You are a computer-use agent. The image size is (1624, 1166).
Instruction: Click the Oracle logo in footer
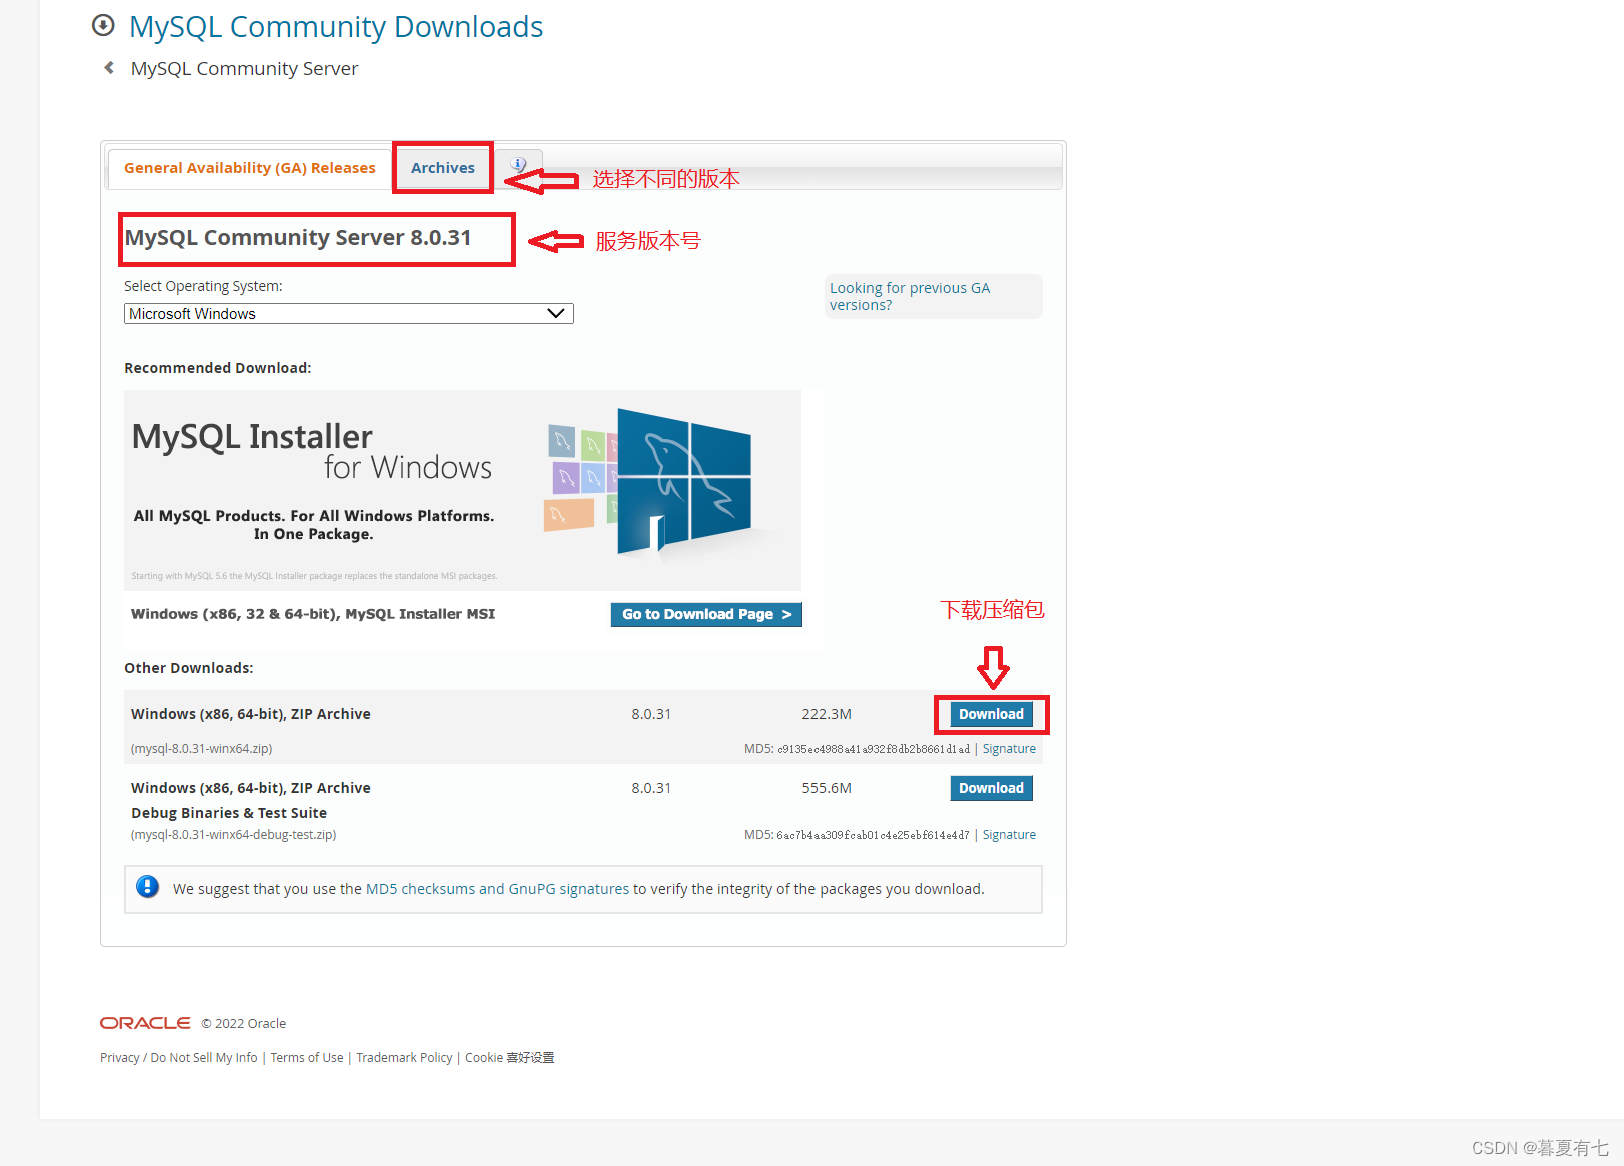(x=145, y=1023)
